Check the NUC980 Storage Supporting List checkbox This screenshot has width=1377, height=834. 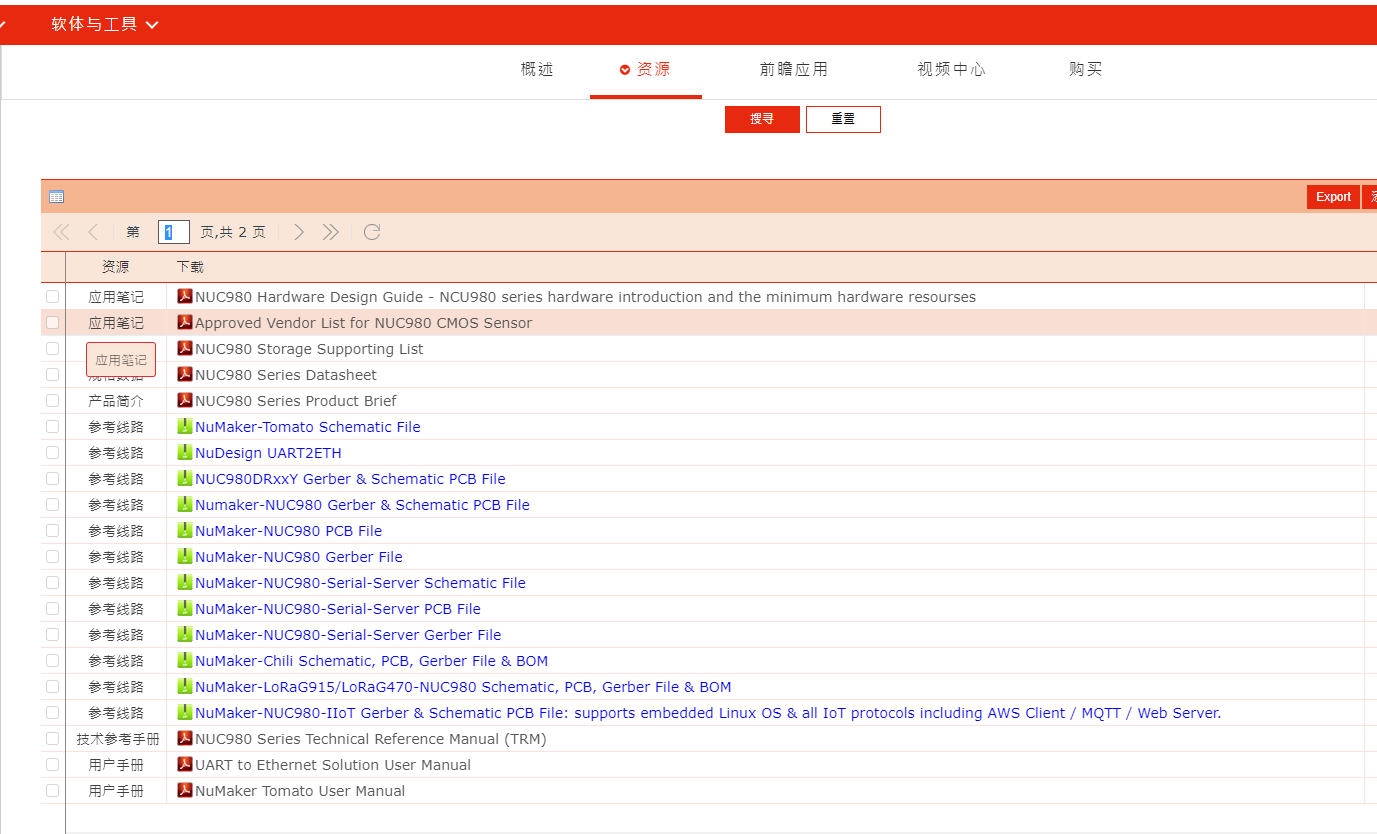[52, 348]
